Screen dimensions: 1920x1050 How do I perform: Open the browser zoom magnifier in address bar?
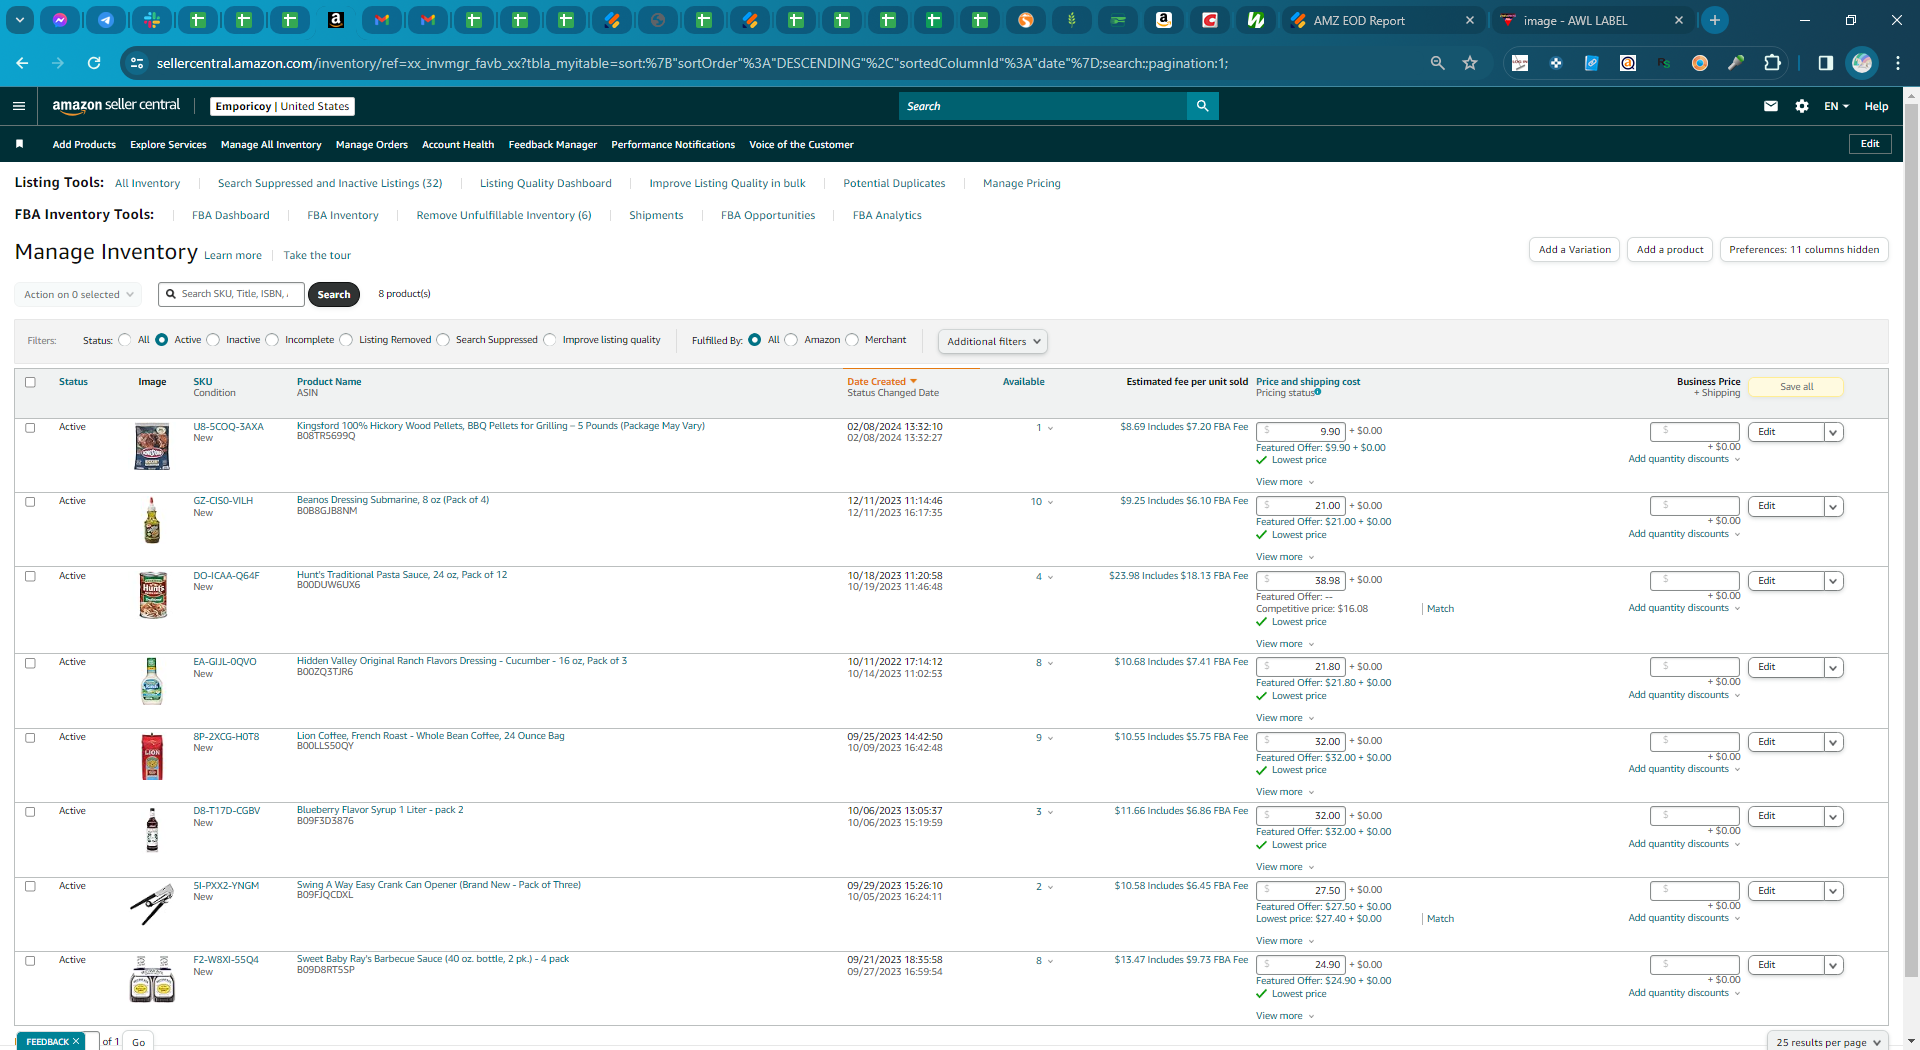pyautogui.click(x=1438, y=63)
